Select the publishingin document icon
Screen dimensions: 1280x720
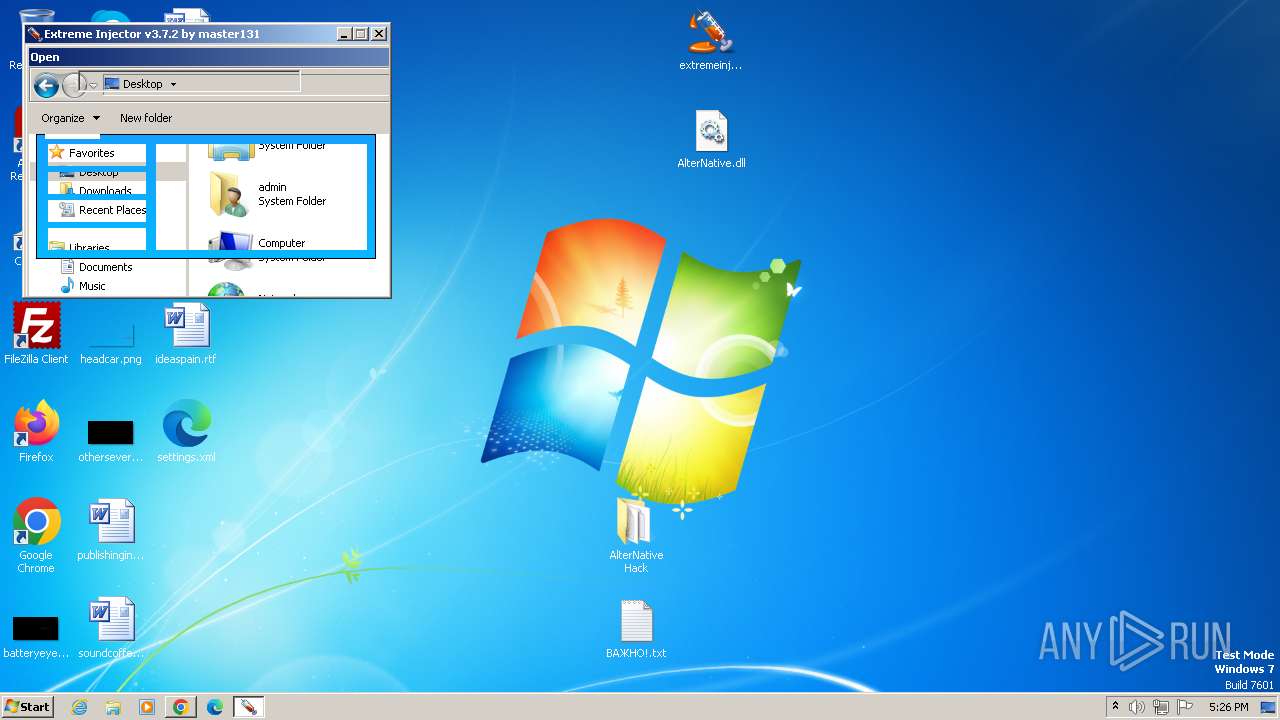tap(111, 530)
